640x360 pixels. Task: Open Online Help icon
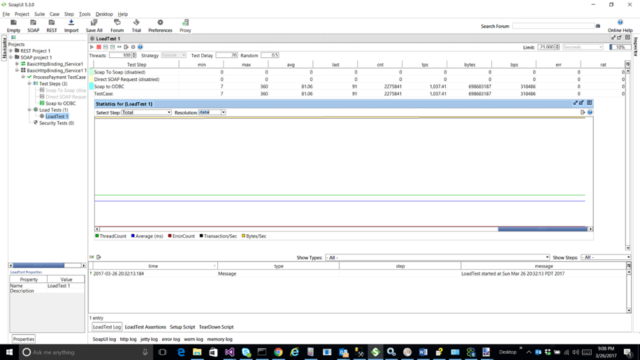[x=620, y=26]
